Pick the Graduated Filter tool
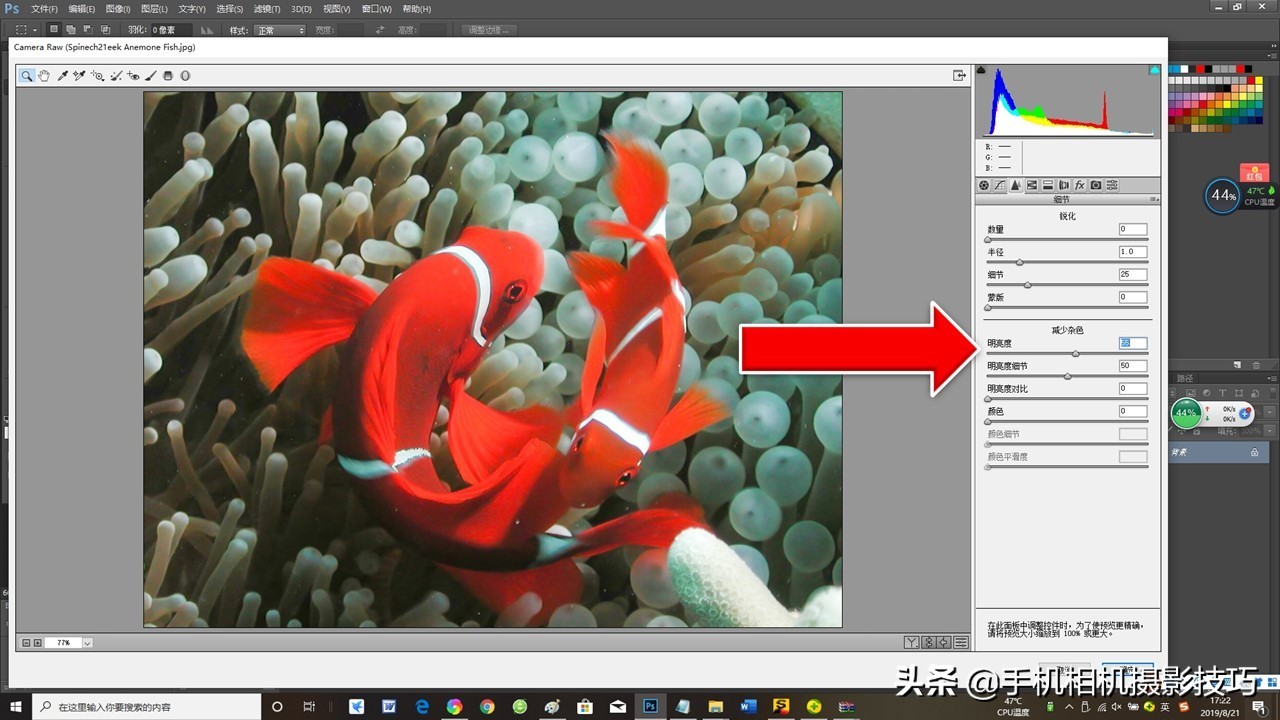Image resolution: width=1280 pixels, height=720 pixels. pos(168,76)
